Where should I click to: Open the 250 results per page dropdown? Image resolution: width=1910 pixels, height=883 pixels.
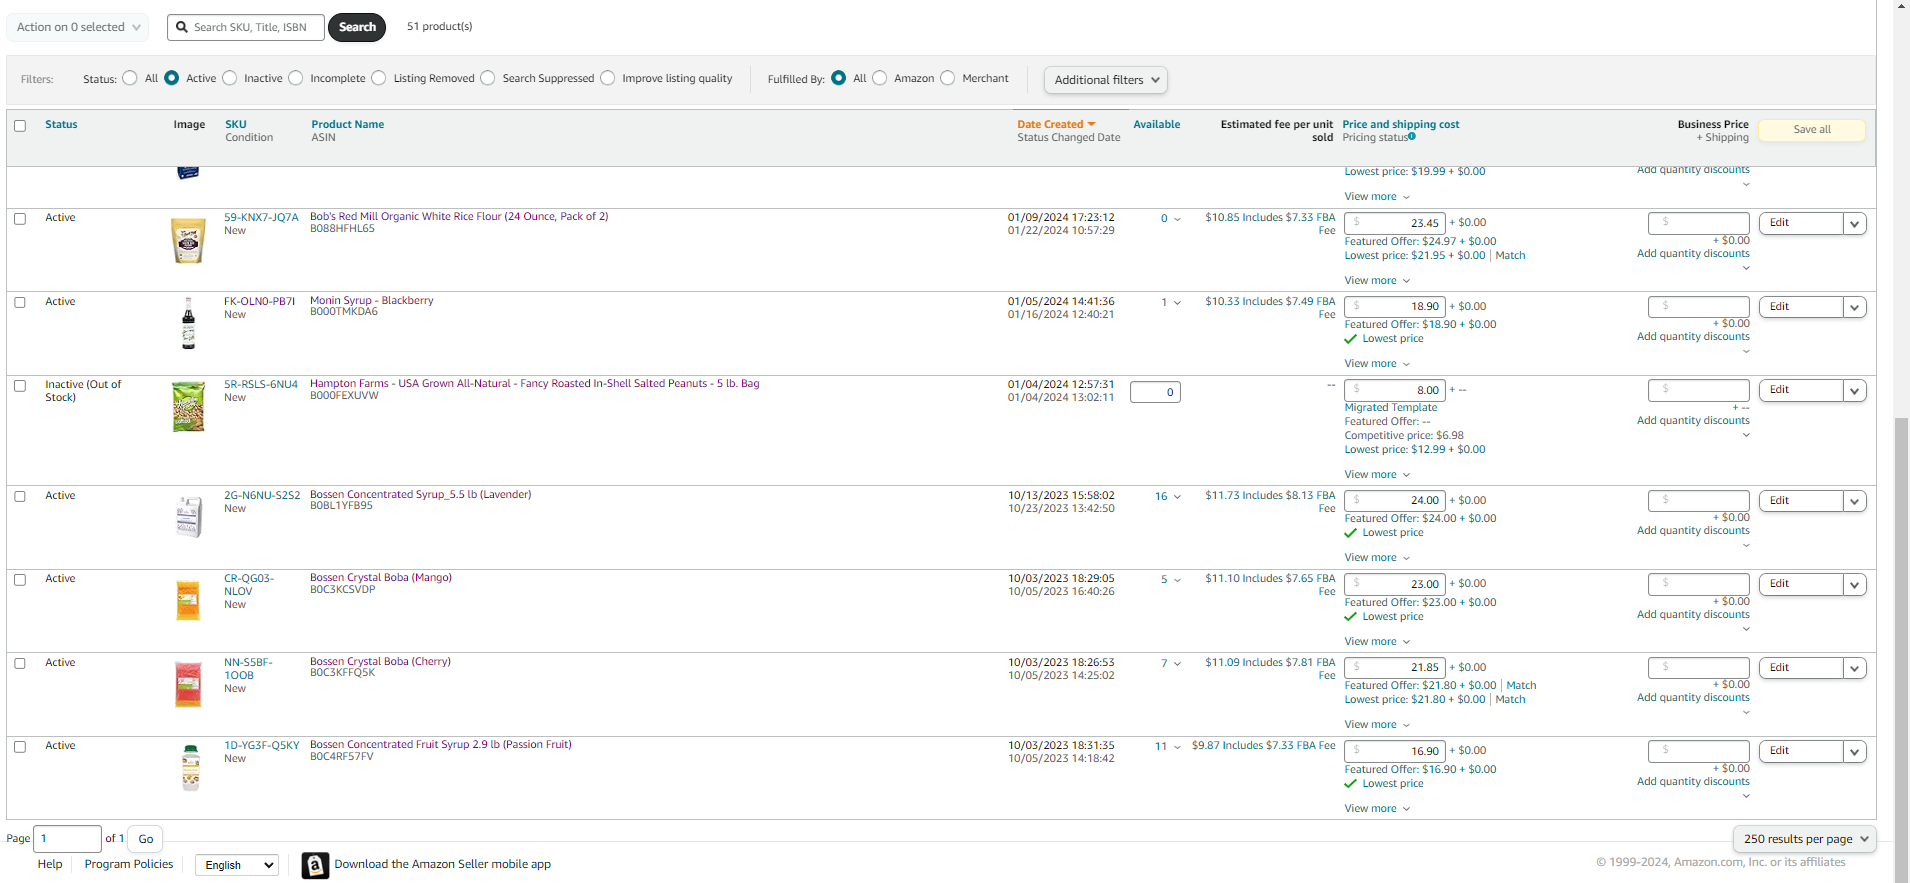coord(1805,839)
